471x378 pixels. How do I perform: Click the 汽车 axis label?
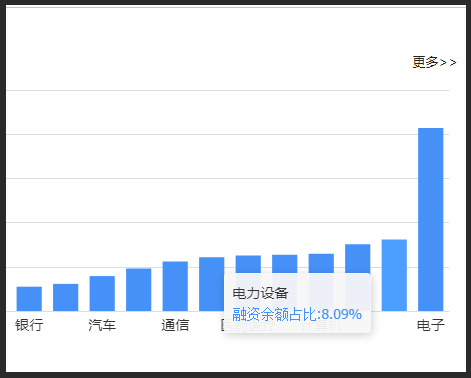[102, 325]
